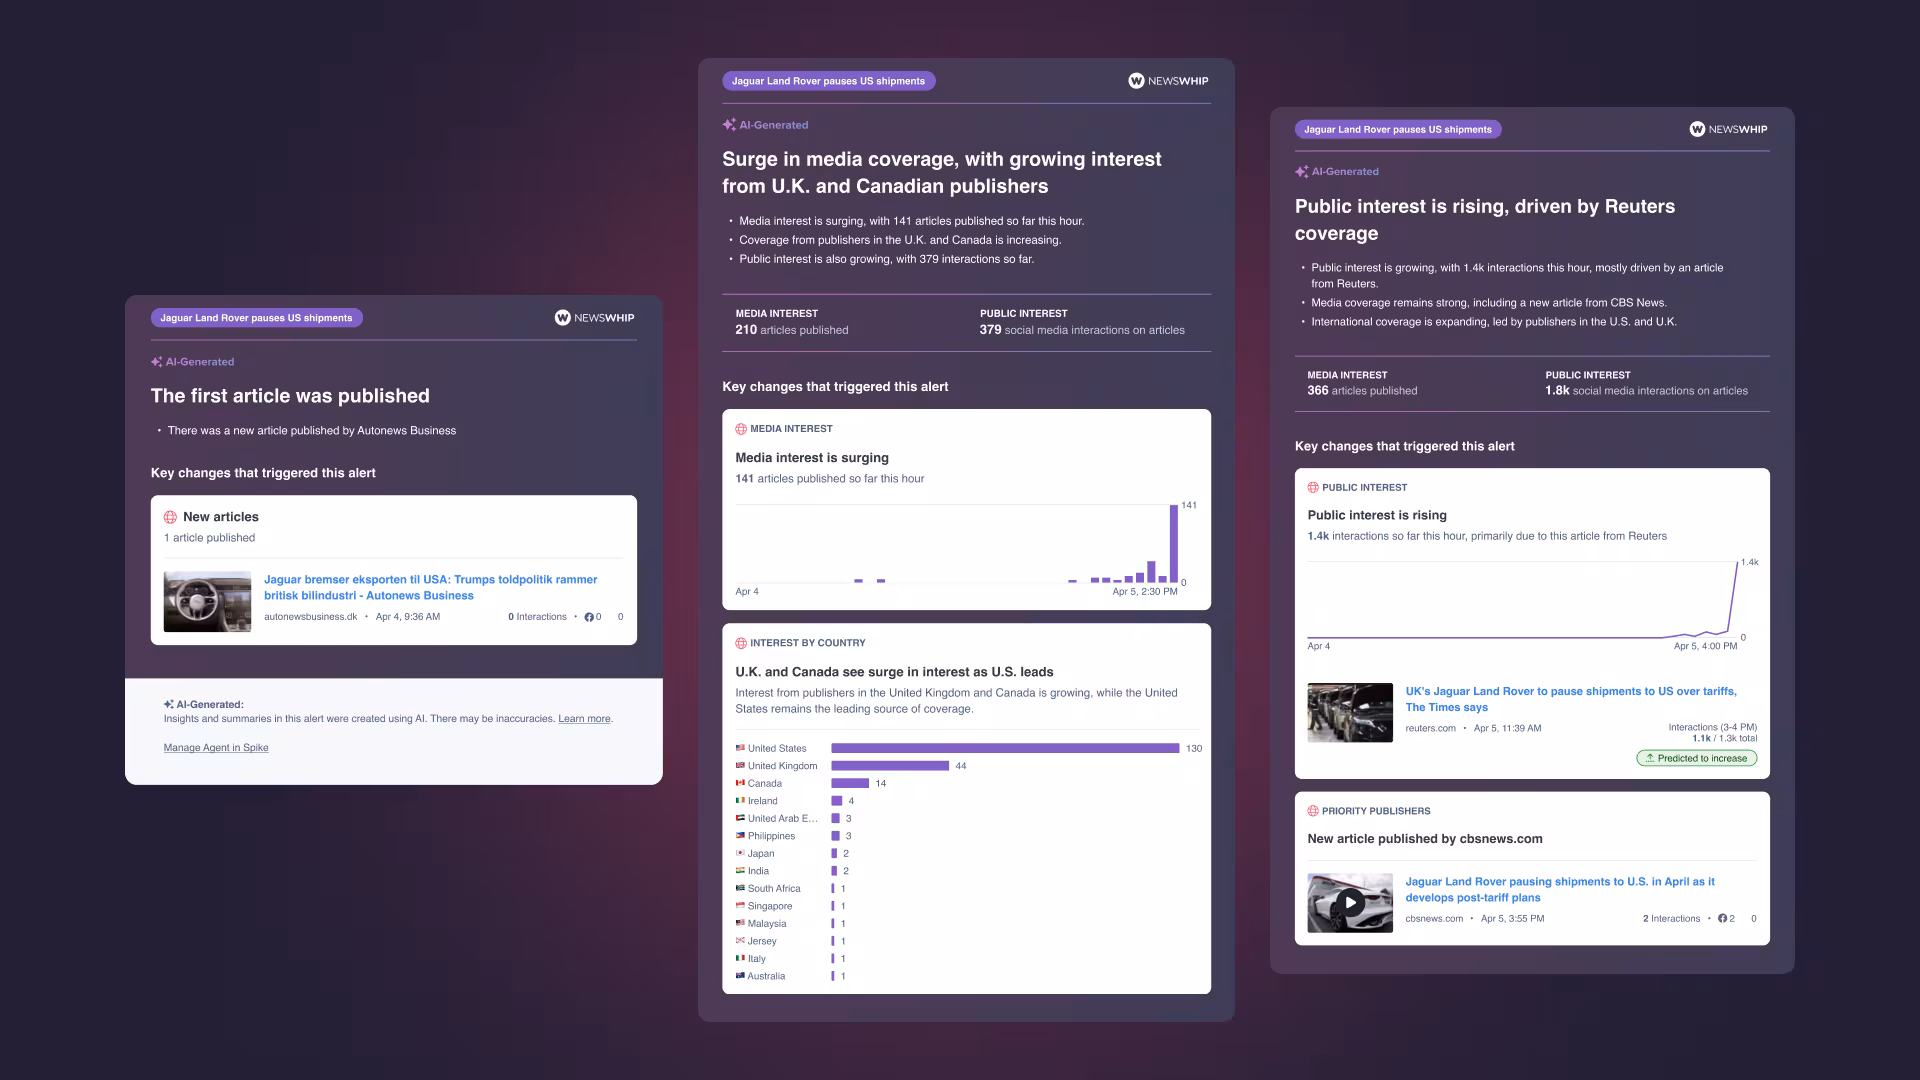This screenshot has height=1080, width=1920.
Task: Click the globe icon next to INTEREST BY COUNTRY
Action: (x=741, y=643)
